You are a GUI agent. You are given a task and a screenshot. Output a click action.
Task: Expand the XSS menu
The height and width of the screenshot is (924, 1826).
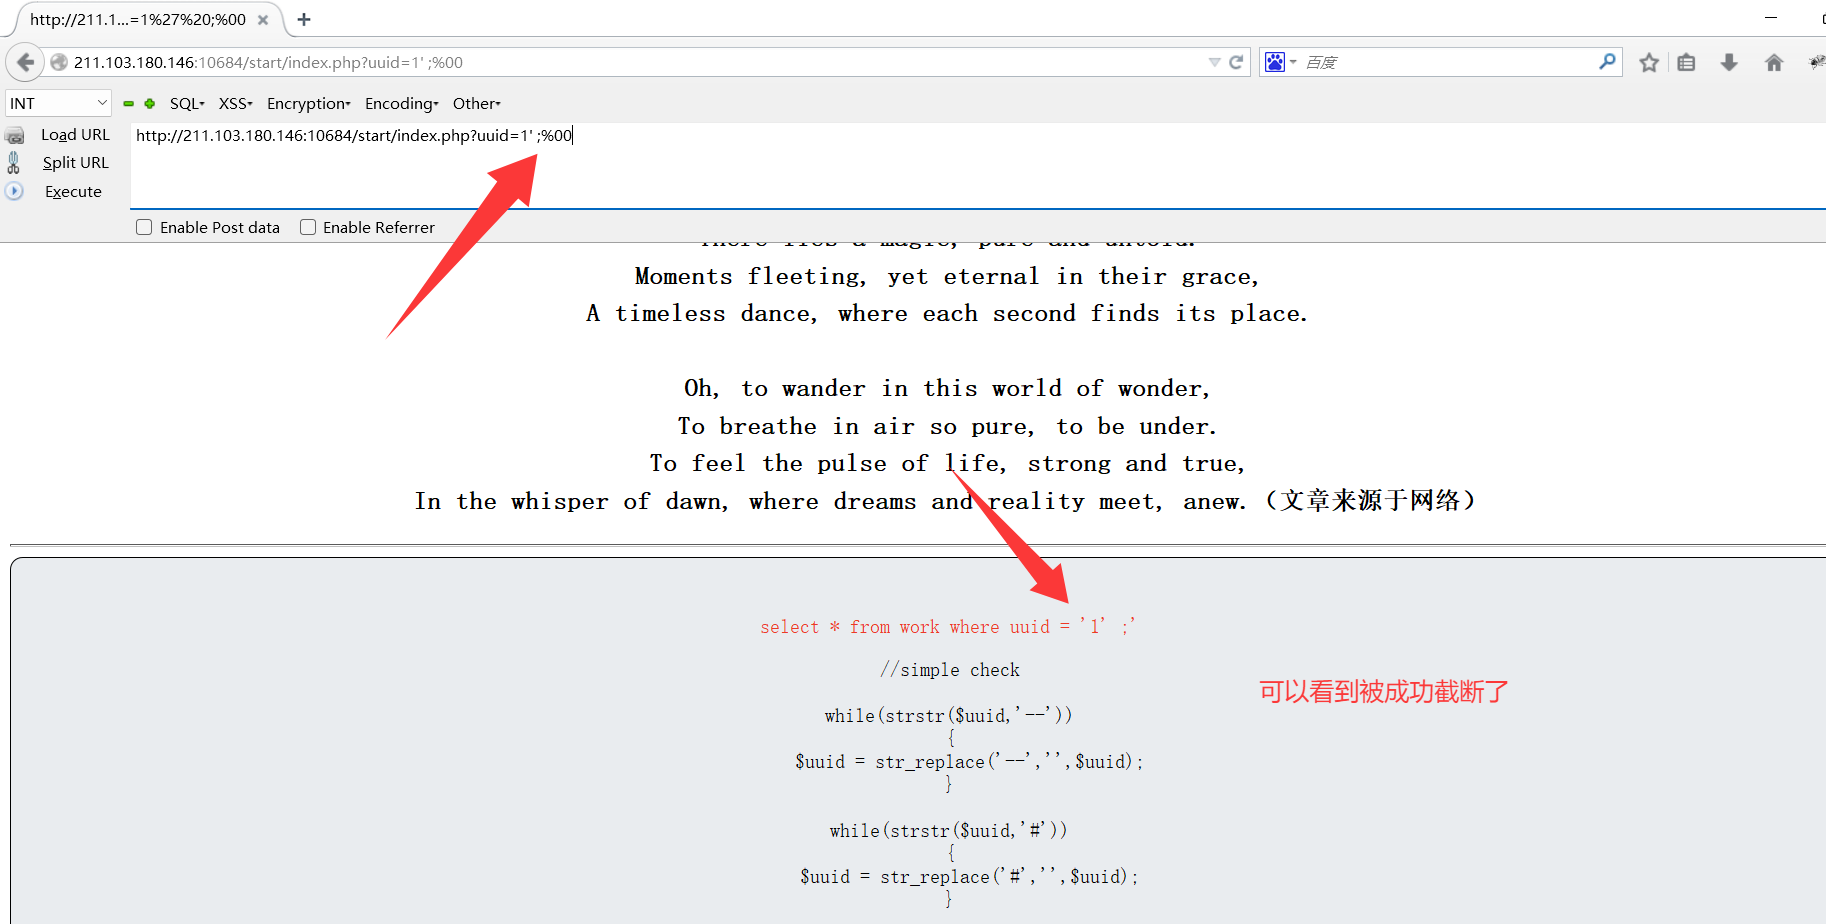pos(236,104)
